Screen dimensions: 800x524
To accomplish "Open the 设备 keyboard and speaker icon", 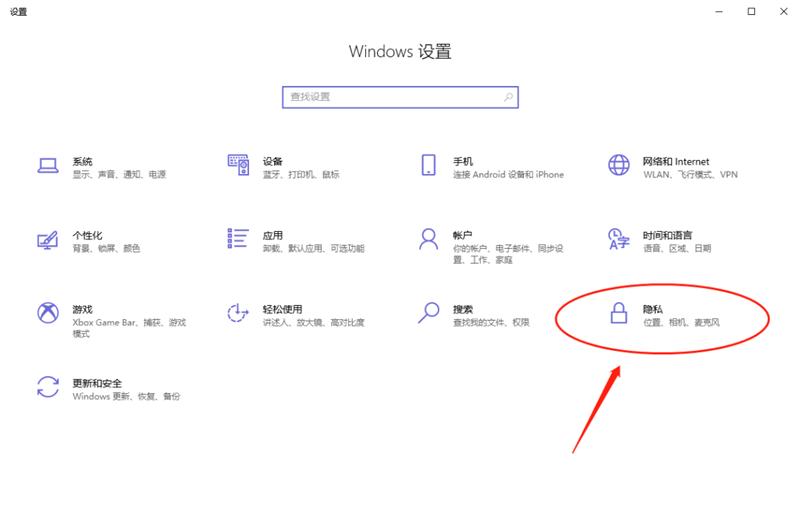I will tap(238, 165).
